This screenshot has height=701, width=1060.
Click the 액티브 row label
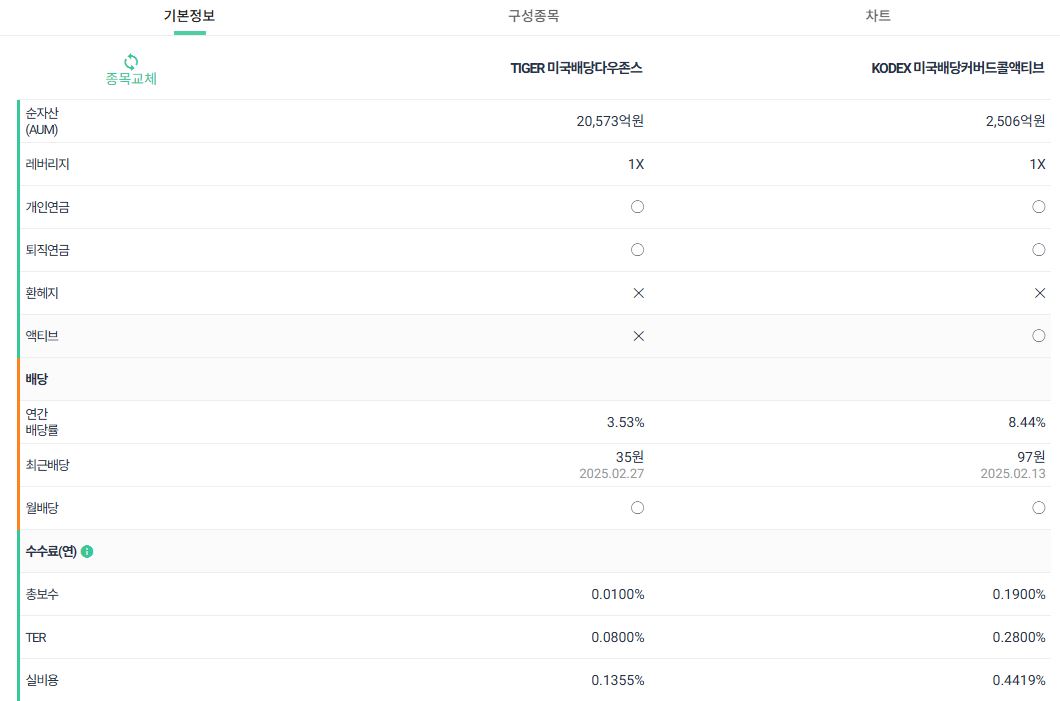[42, 336]
